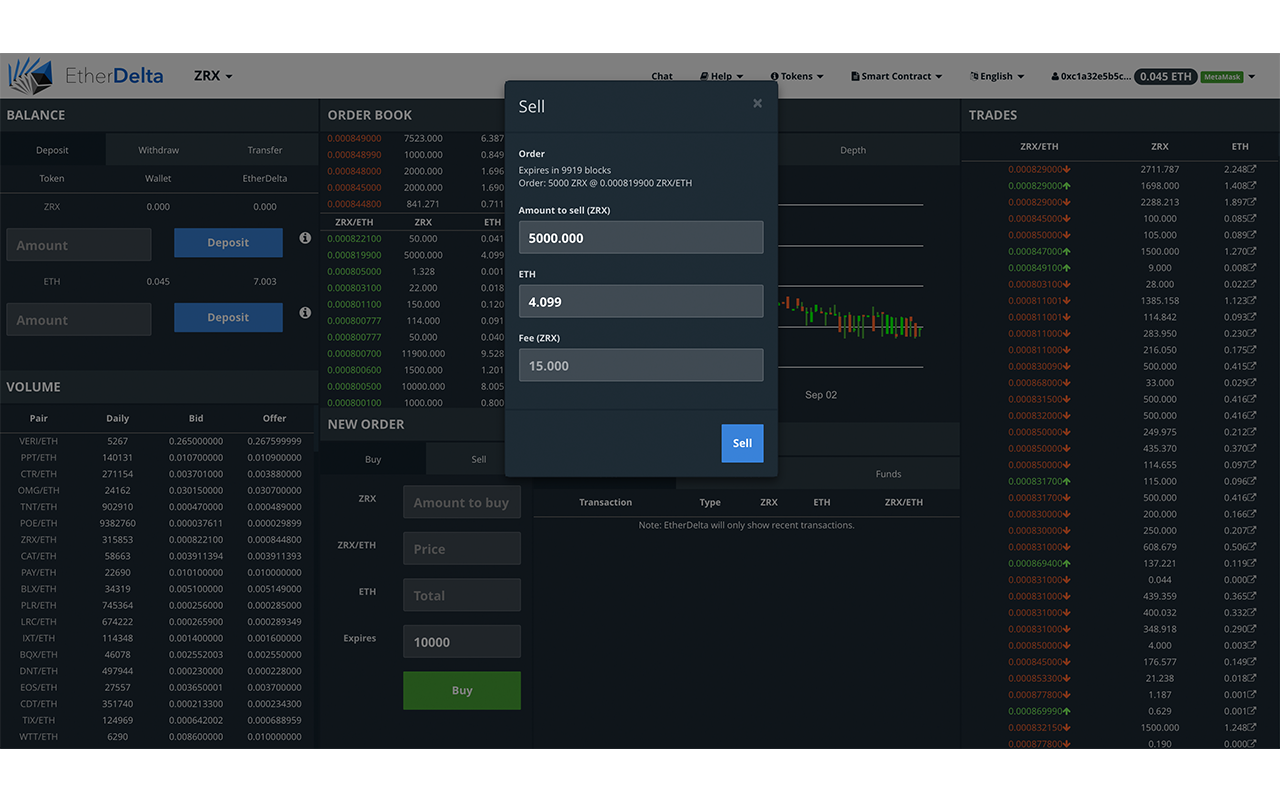The image size is (1280, 800).
Task: Click sell order at 0.000844800
Action: coord(354,204)
